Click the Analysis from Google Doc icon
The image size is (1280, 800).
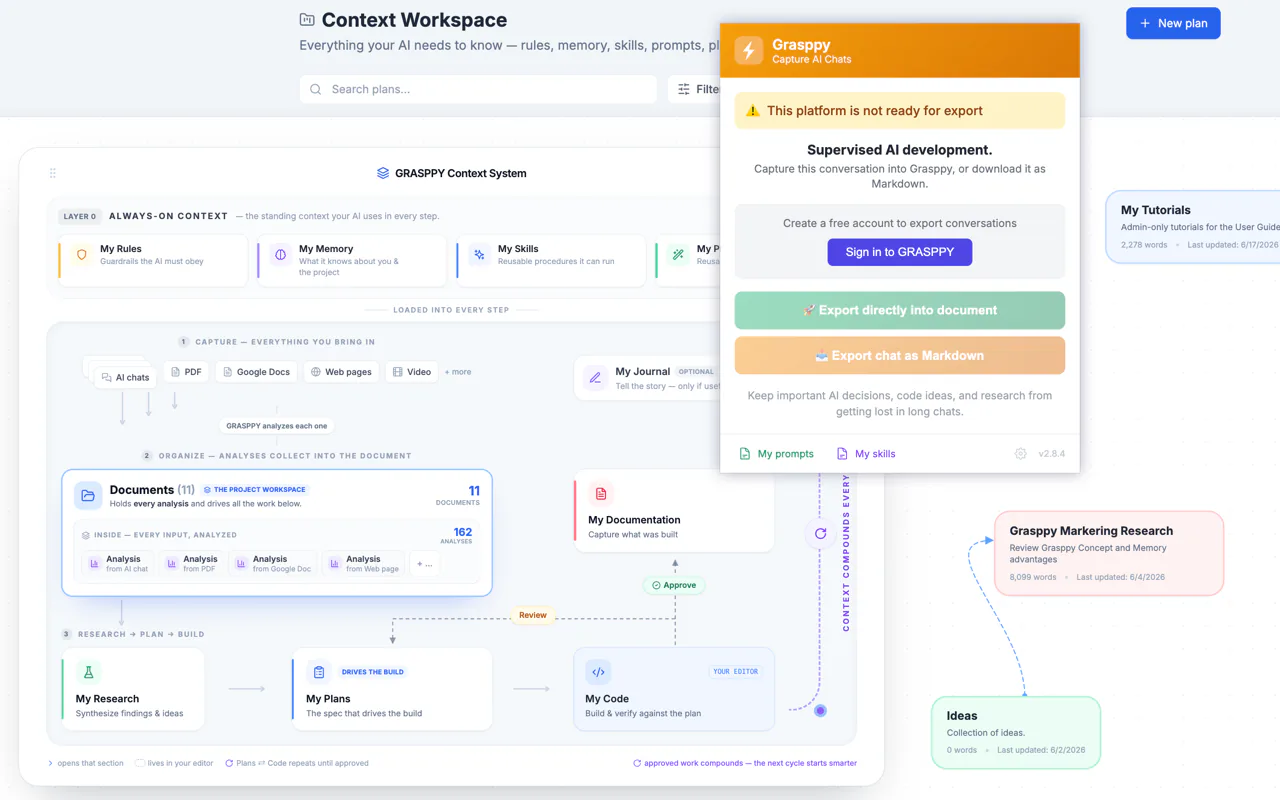(242, 564)
